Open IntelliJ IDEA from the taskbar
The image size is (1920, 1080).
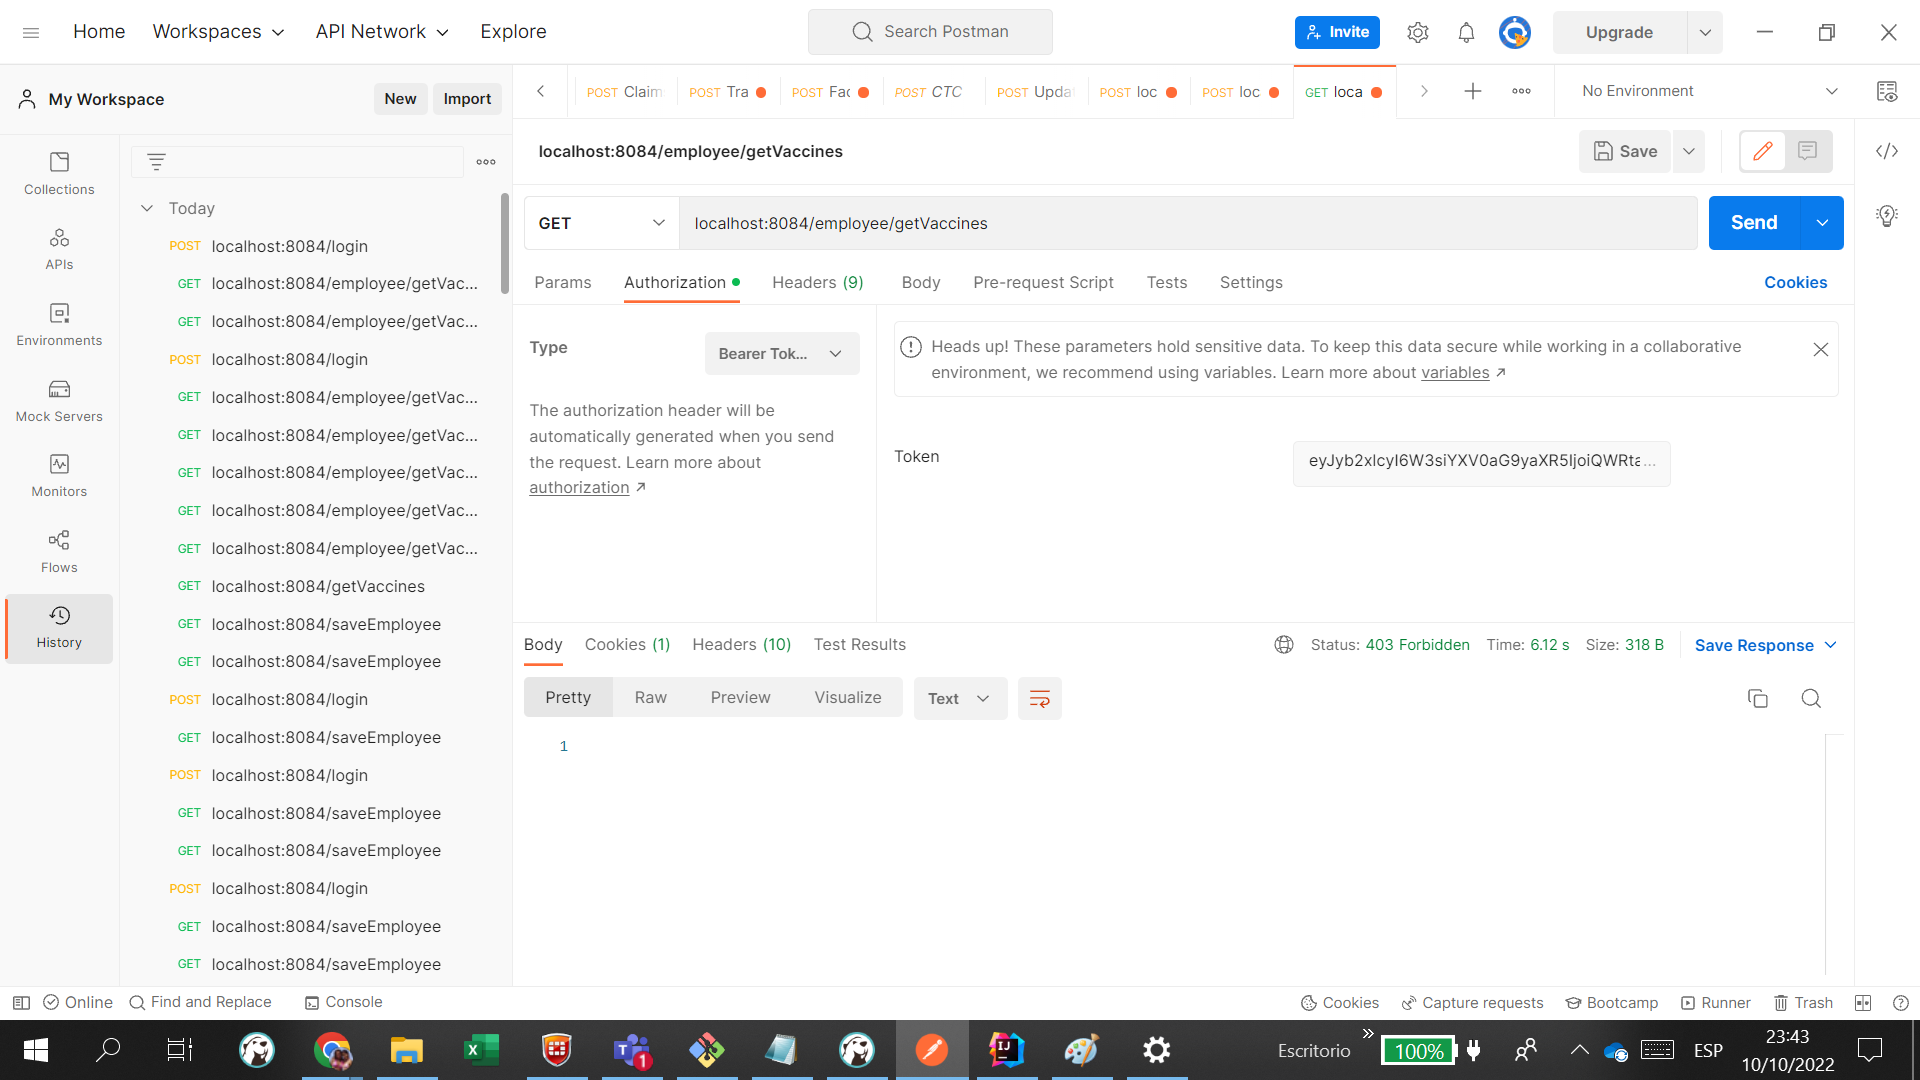tap(1007, 1050)
